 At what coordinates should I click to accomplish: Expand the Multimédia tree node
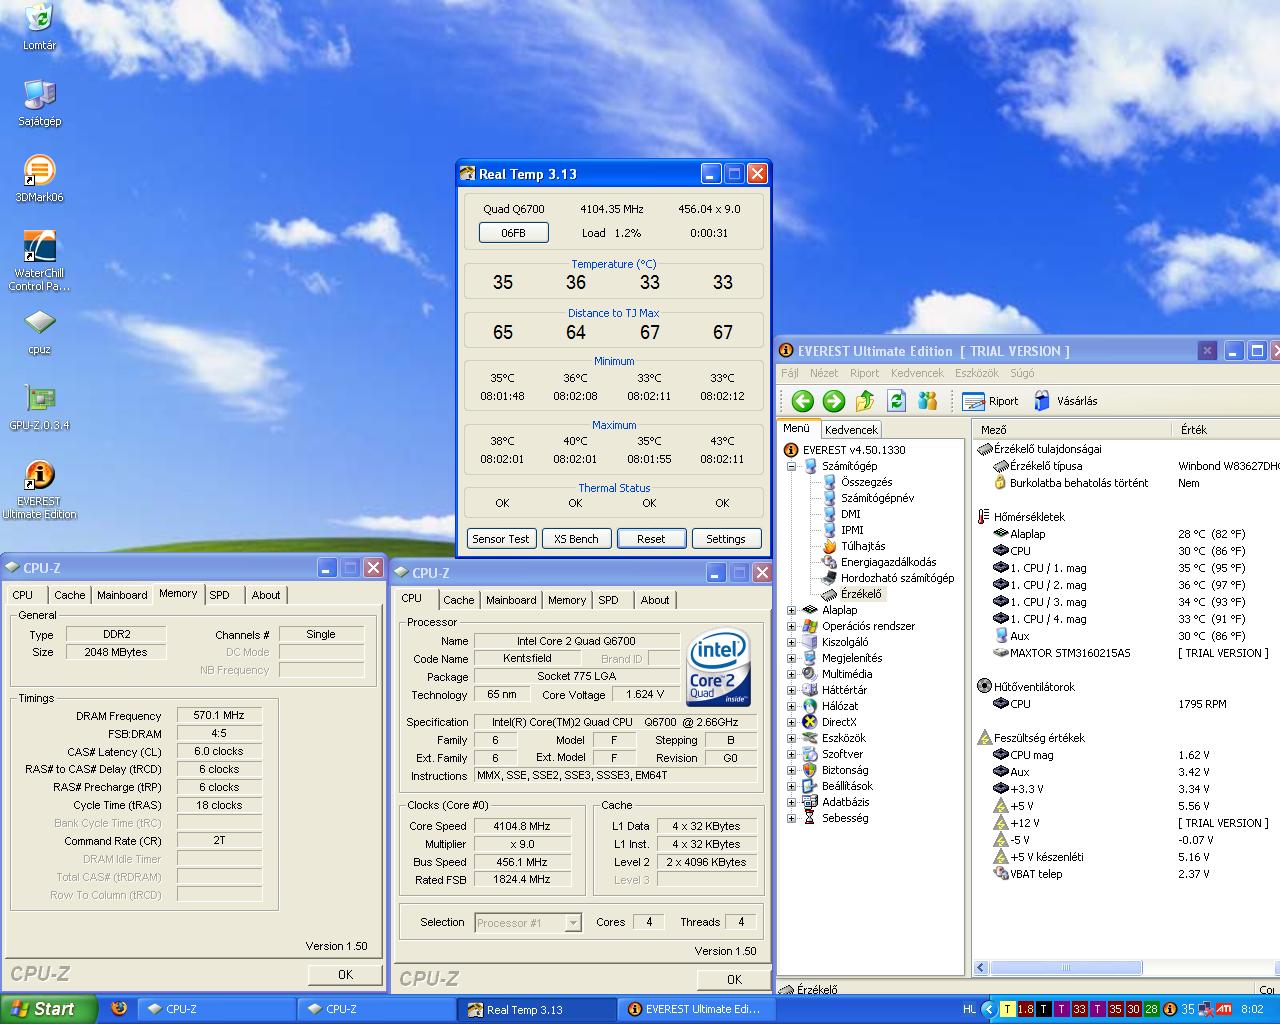click(x=792, y=674)
